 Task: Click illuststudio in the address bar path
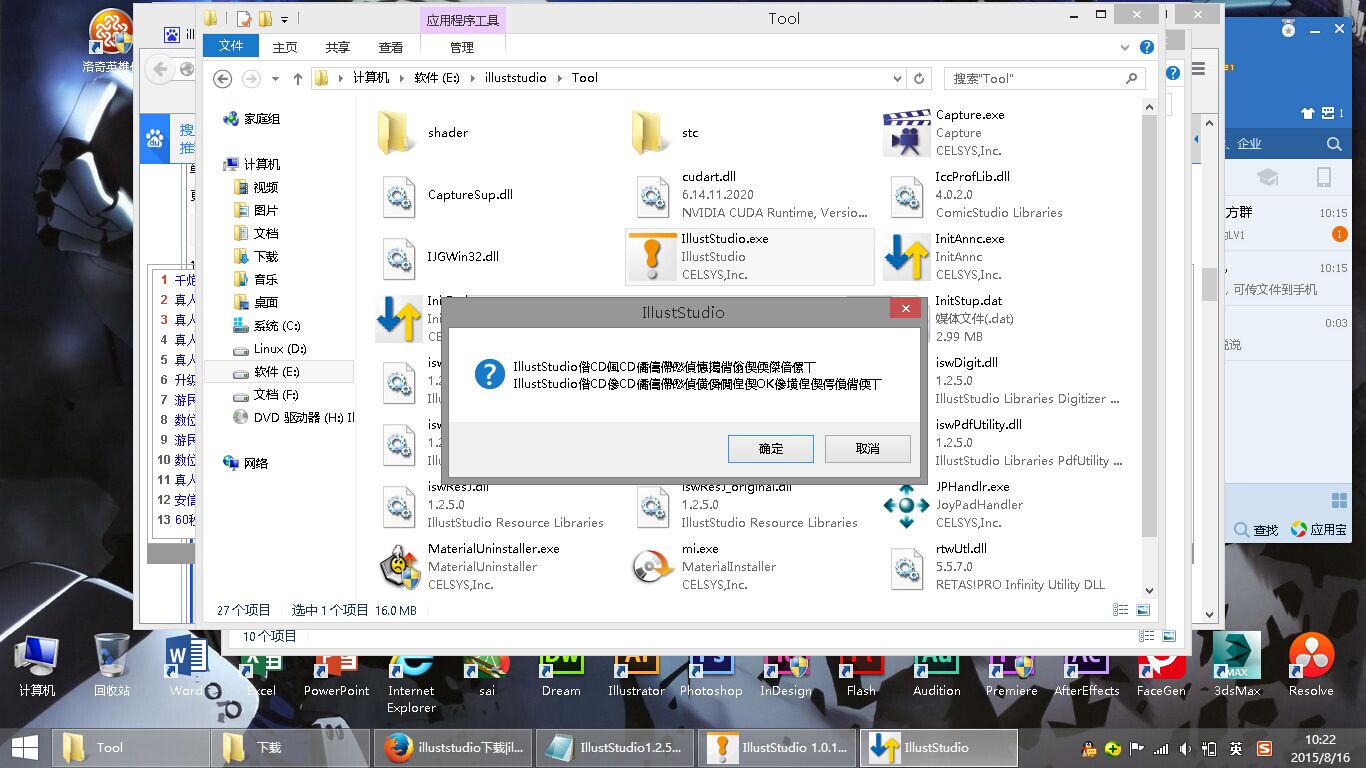(x=515, y=78)
